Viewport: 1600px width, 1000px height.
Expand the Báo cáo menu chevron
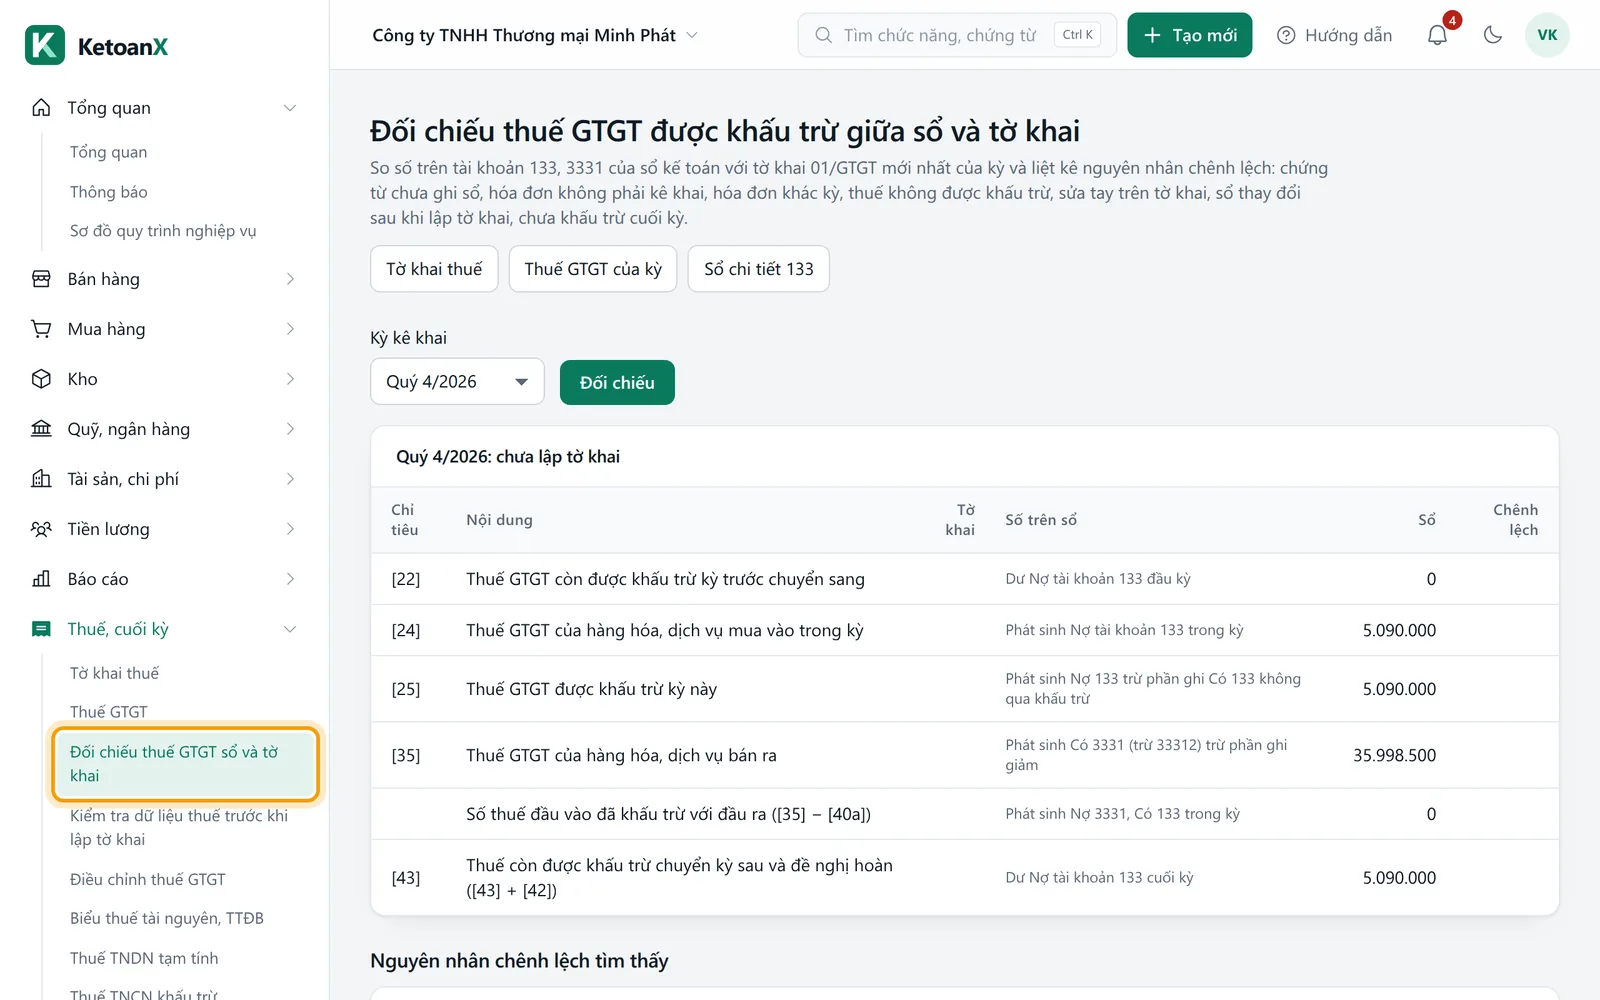tap(290, 579)
